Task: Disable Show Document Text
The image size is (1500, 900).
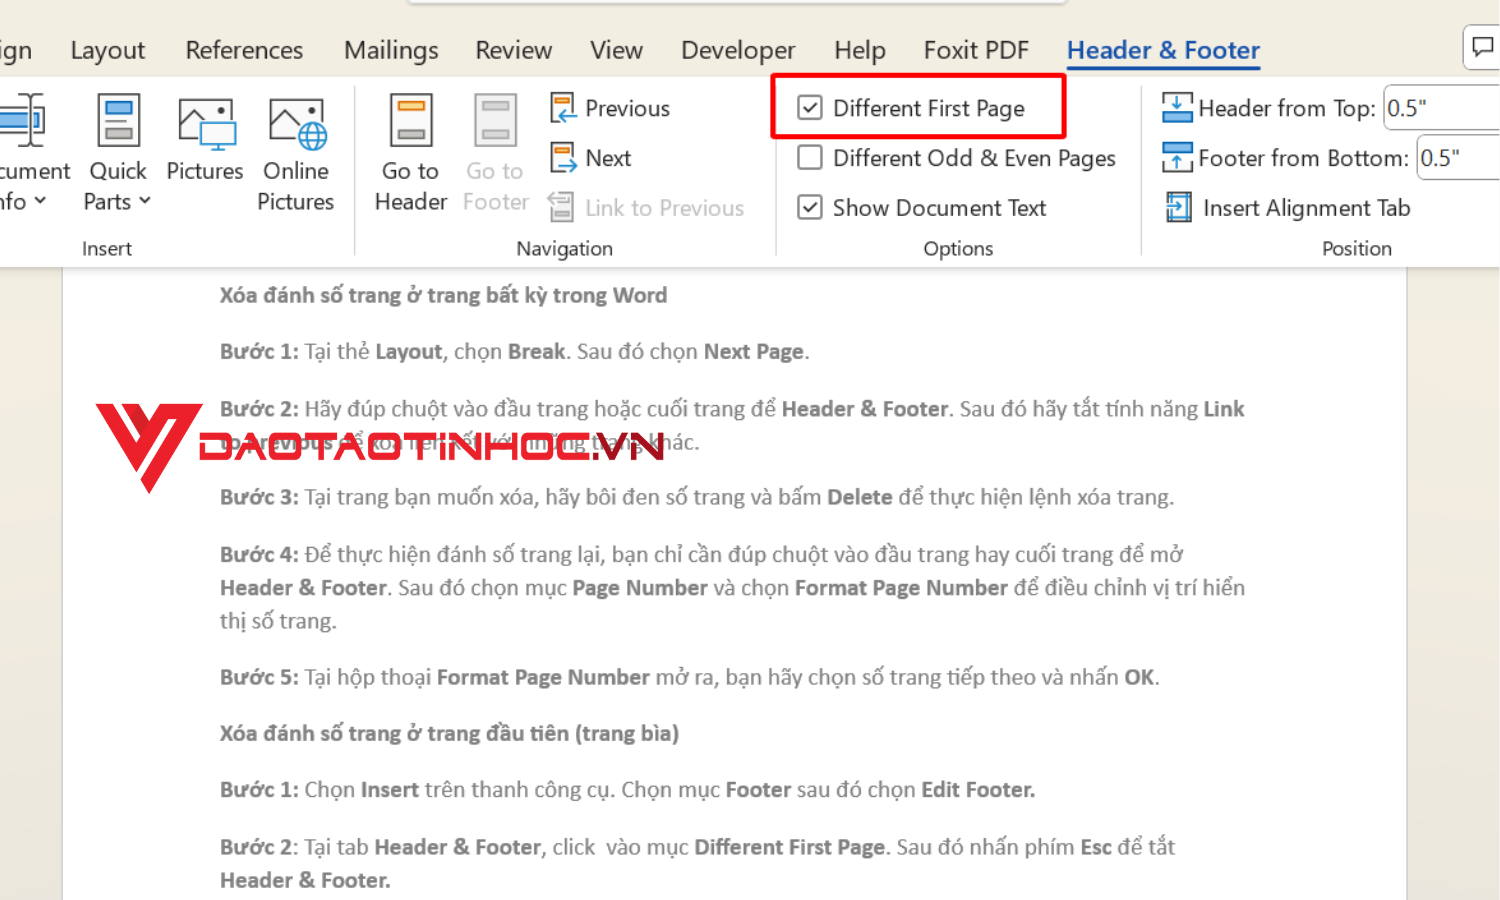Action: tap(810, 207)
